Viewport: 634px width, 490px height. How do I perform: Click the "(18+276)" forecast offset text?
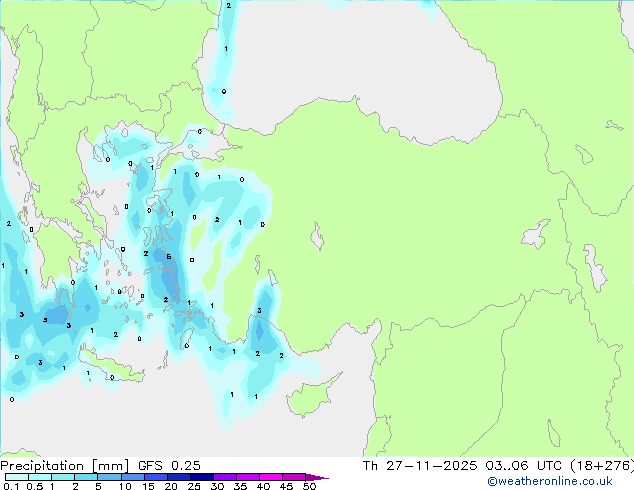point(602,466)
